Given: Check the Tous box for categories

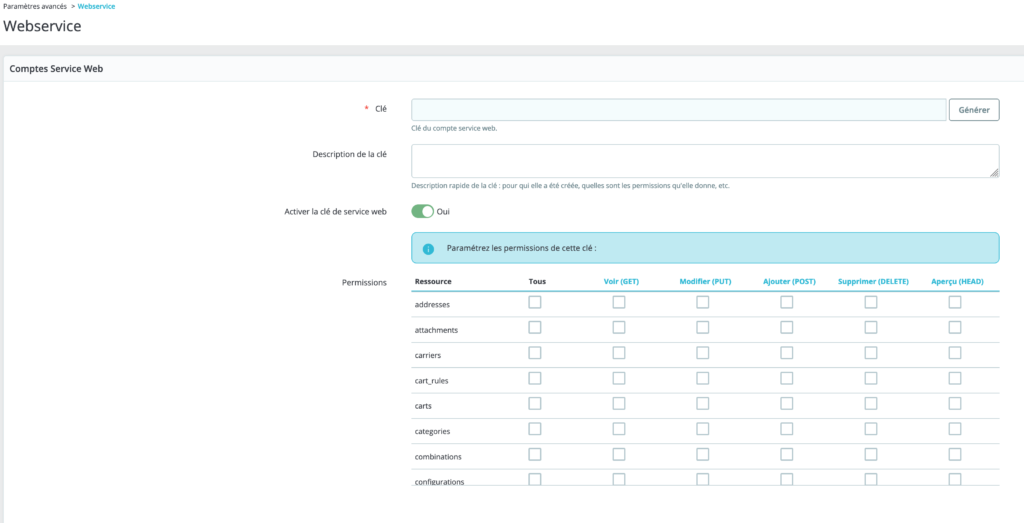Looking at the screenshot, I should pyautogui.click(x=535, y=429).
